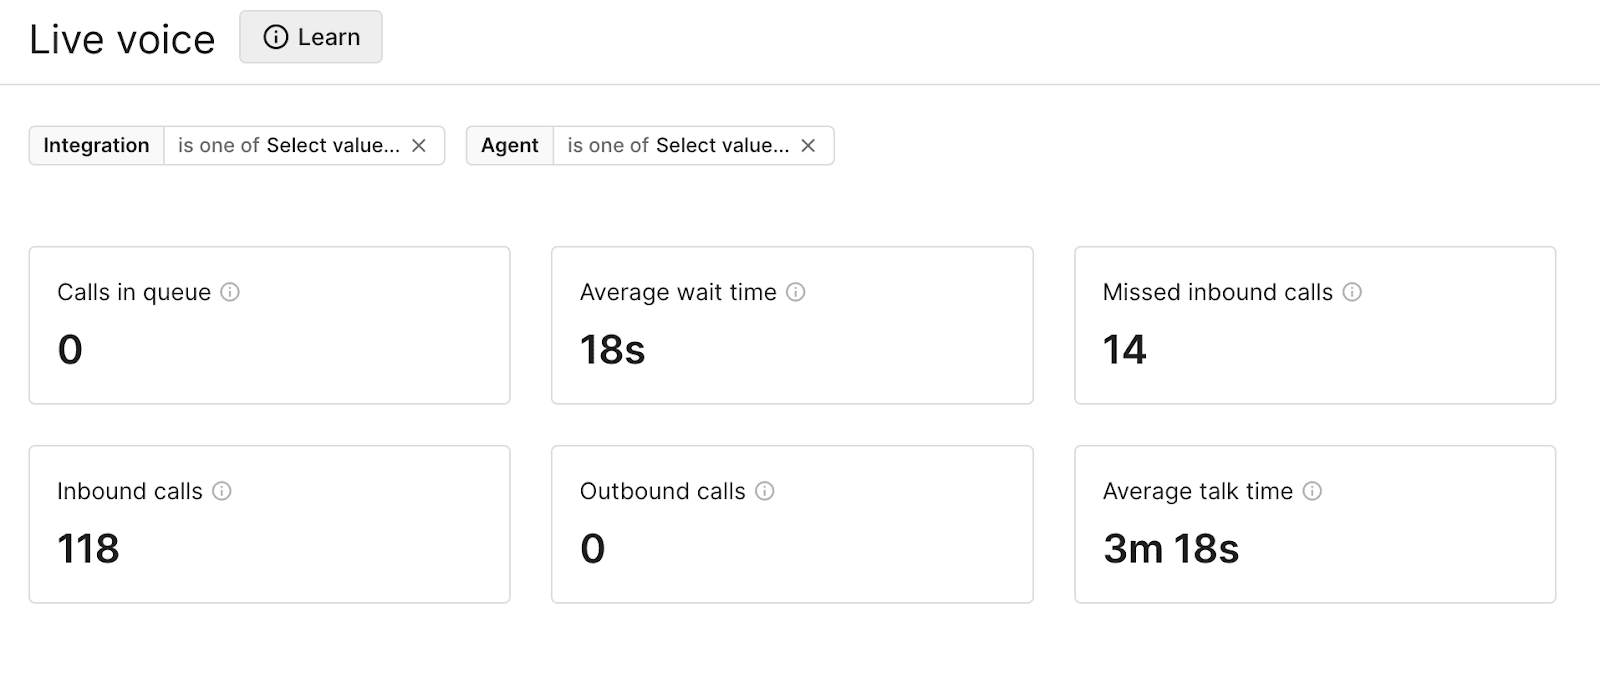
Task: Click the 3m 18s talk time value
Action: tap(1170, 548)
